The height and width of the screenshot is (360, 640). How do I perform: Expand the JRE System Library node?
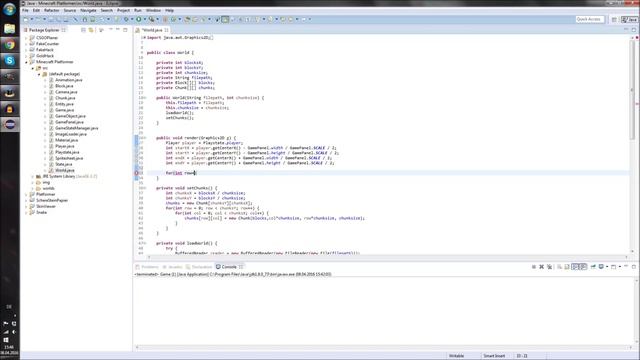[33, 176]
